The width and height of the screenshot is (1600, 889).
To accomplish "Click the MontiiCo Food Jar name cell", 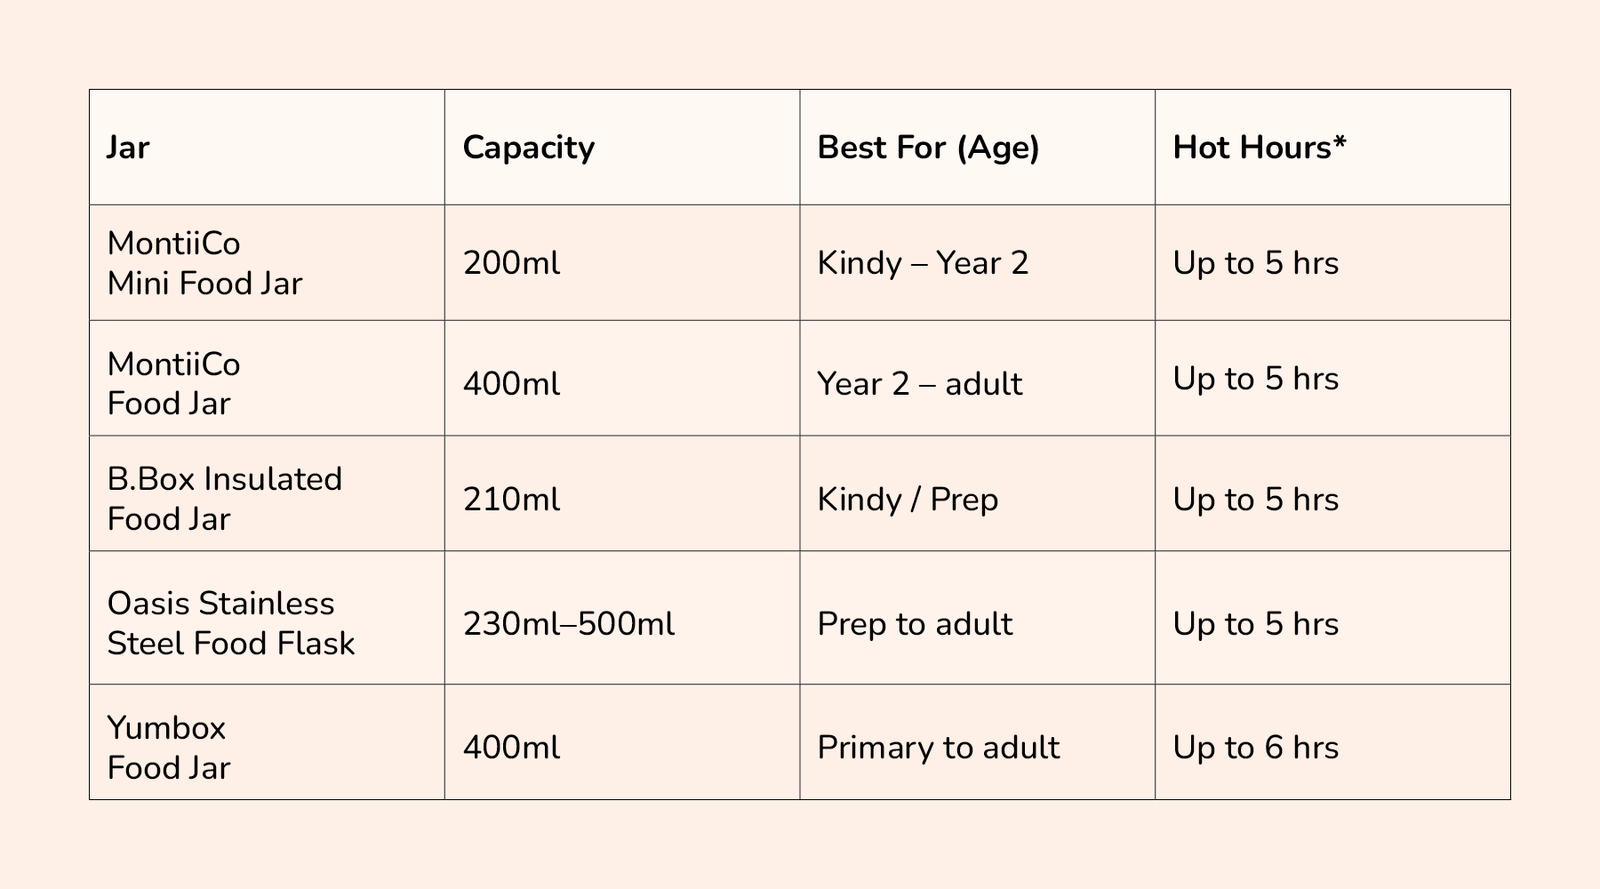I will click(x=267, y=378).
